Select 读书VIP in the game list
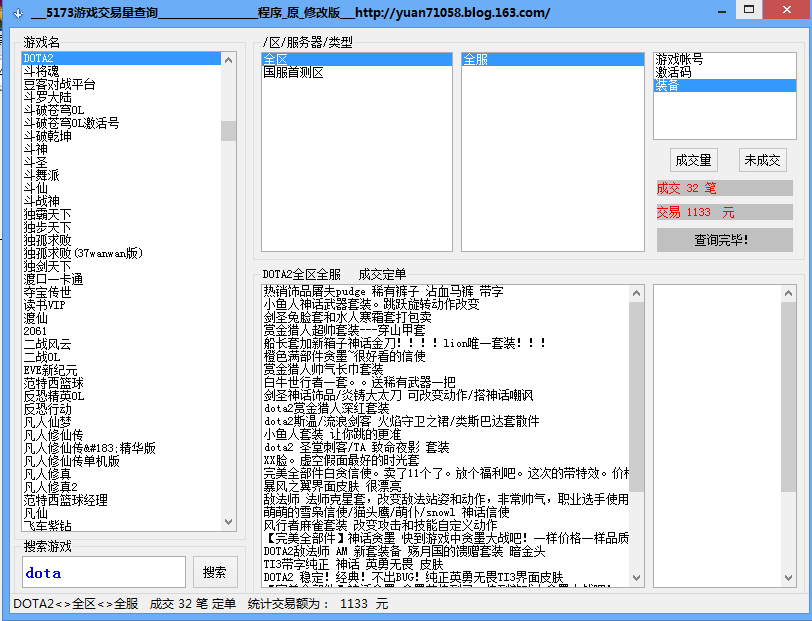The height and width of the screenshot is (621, 812). [121, 305]
